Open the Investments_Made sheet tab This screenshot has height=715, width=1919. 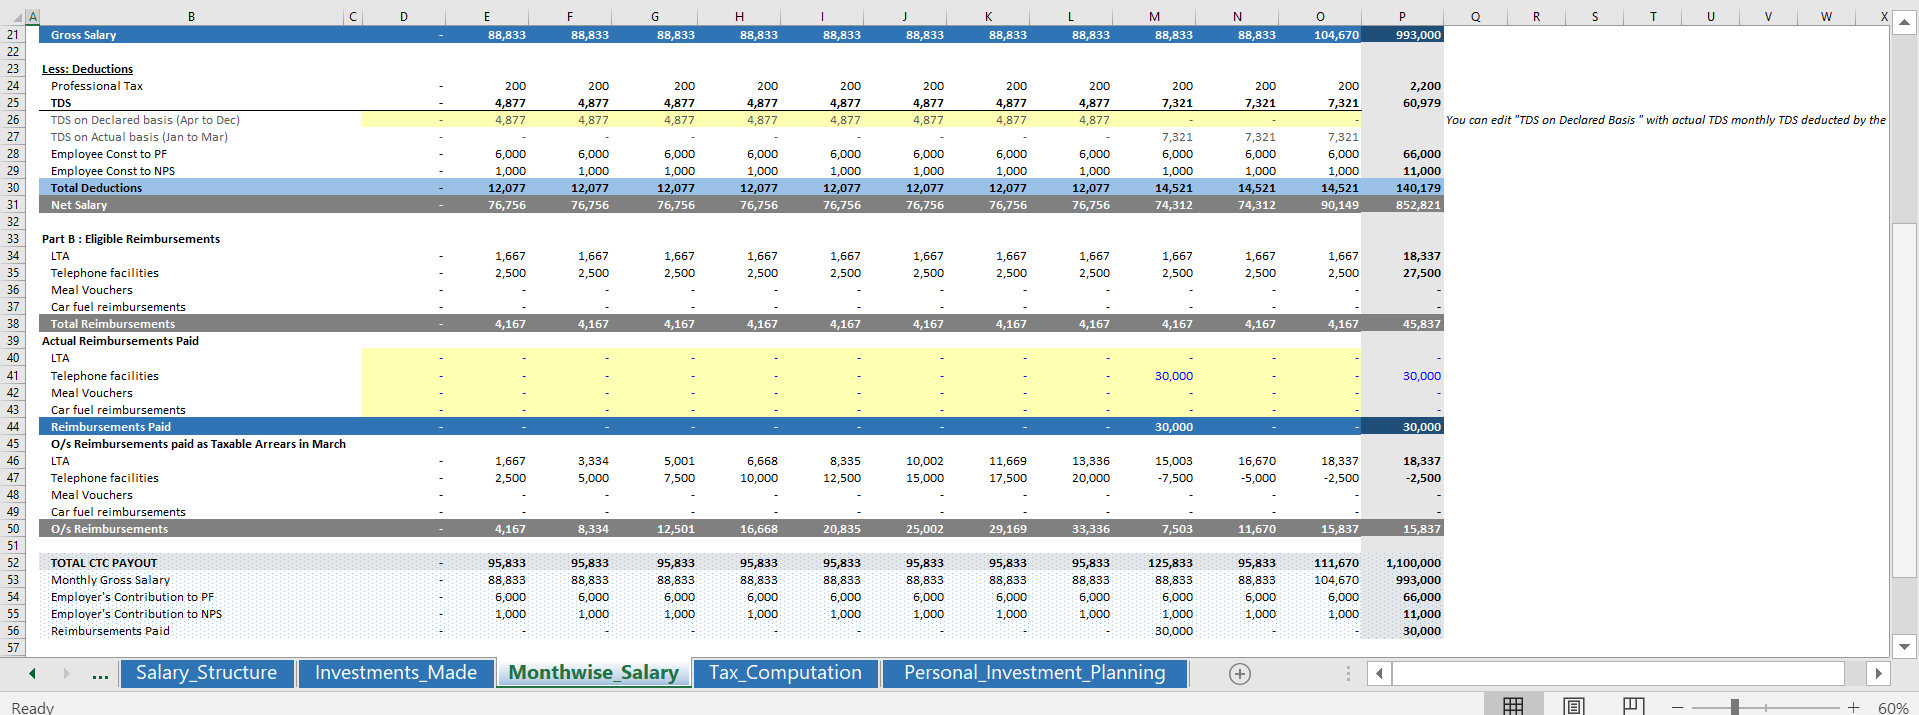pos(396,673)
